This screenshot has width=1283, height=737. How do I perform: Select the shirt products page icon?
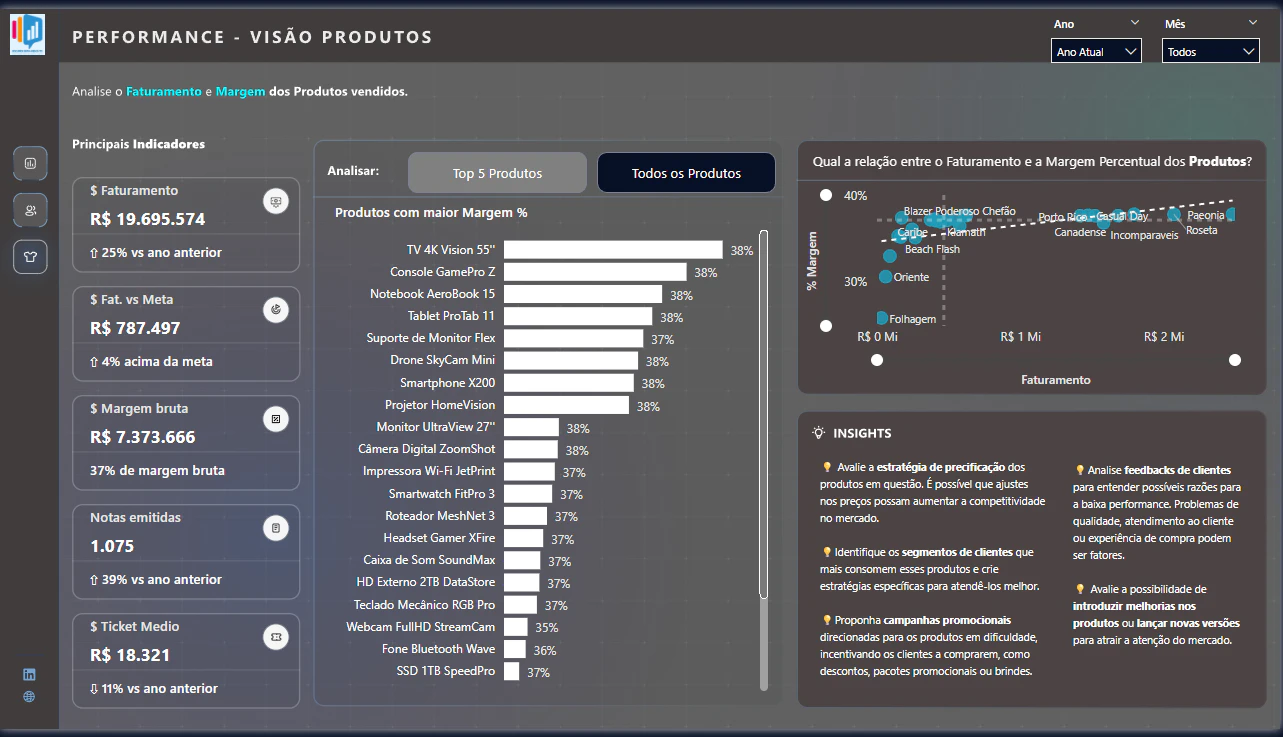pyautogui.click(x=30, y=257)
